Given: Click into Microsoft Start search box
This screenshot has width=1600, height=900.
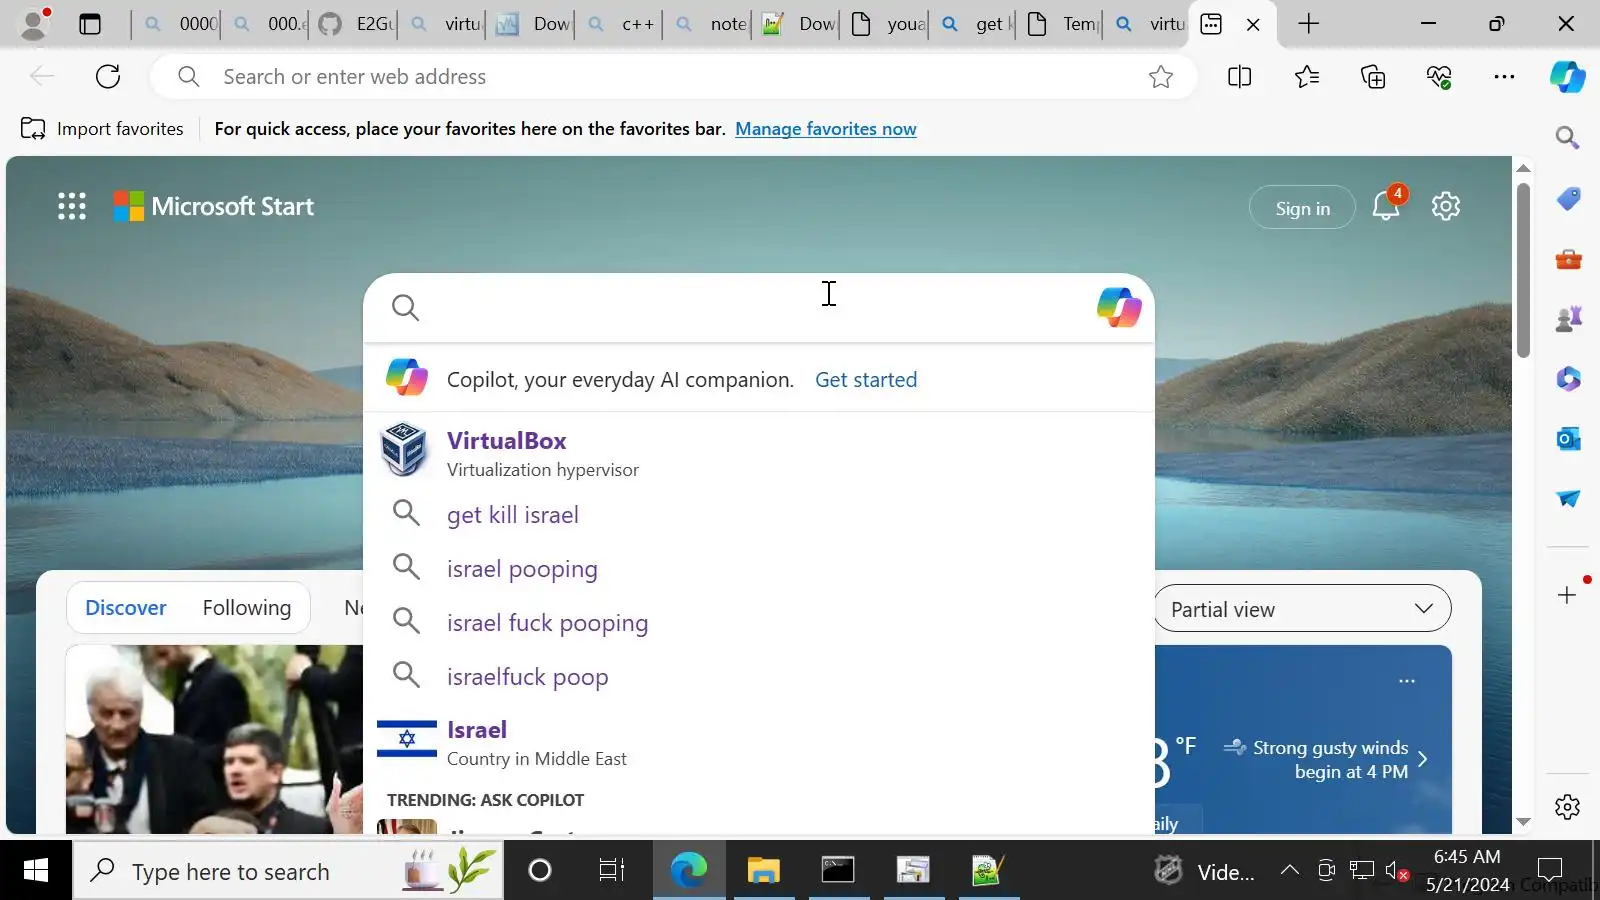Looking at the screenshot, I should pyautogui.click(x=758, y=308).
